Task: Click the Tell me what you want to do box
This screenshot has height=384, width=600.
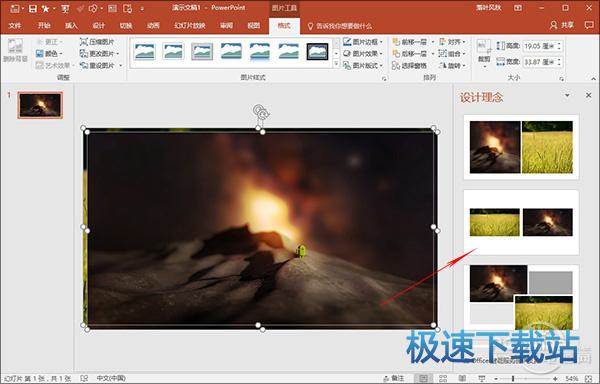Action: point(340,26)
